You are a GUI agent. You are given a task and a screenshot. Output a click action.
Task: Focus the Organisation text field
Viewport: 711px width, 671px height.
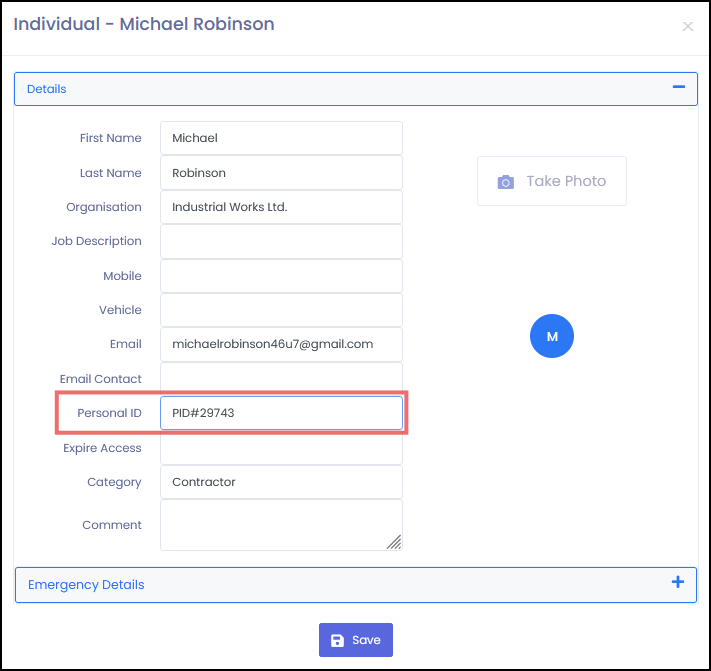[x=281, y=207]
